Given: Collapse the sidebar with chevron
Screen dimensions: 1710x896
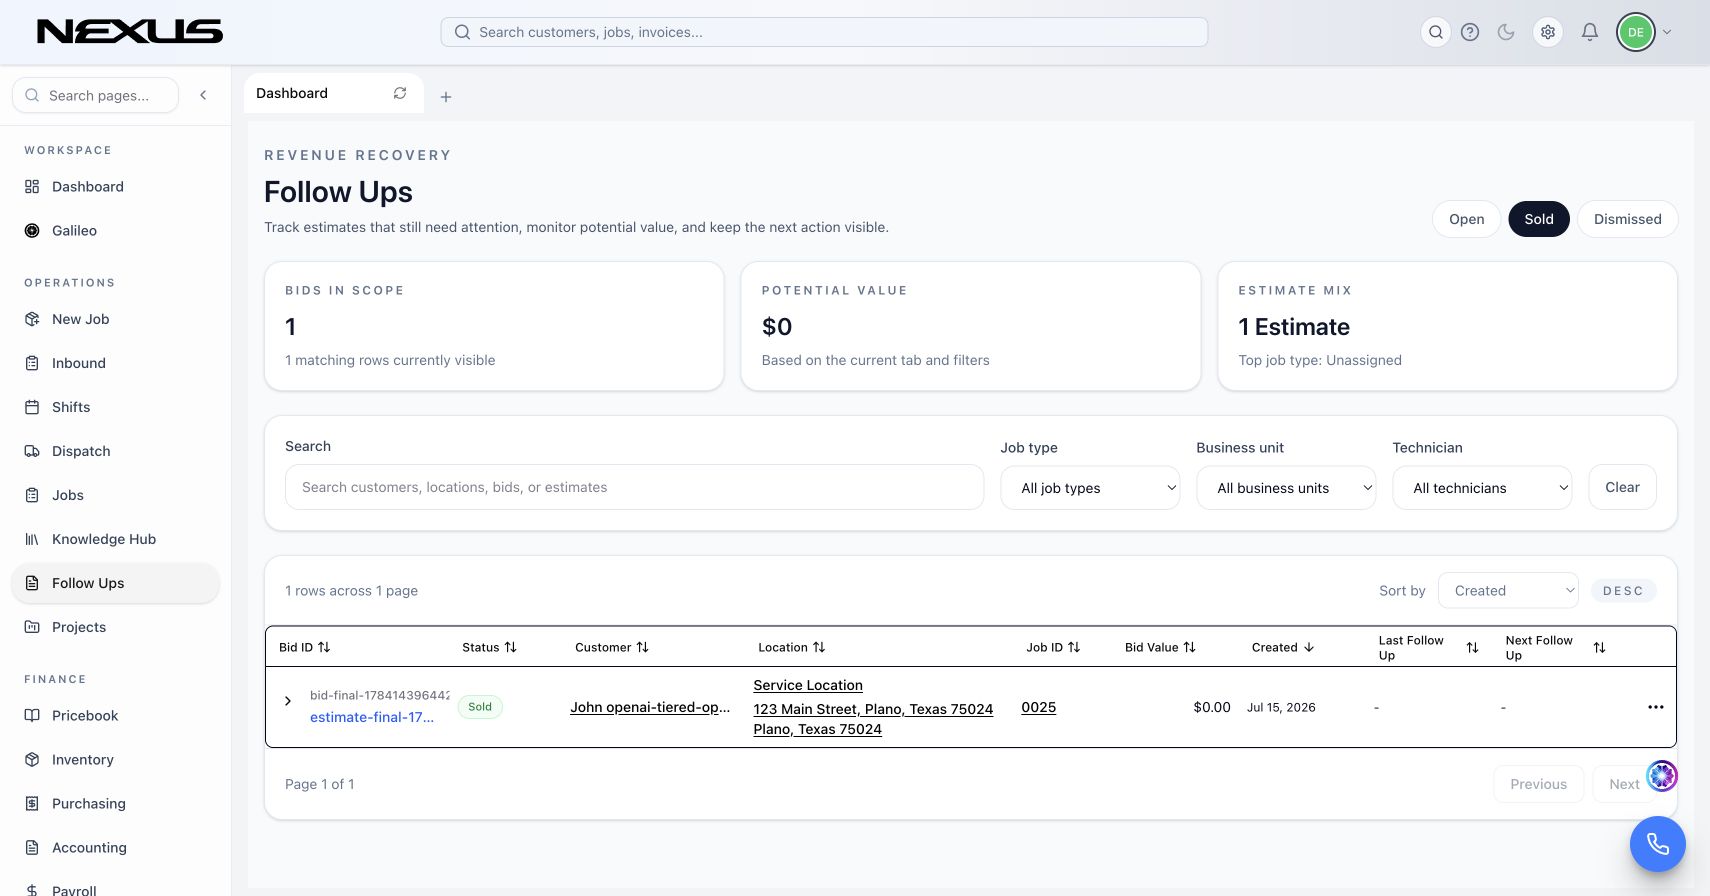Looking at the screenshot, I should tap(203, 95).
